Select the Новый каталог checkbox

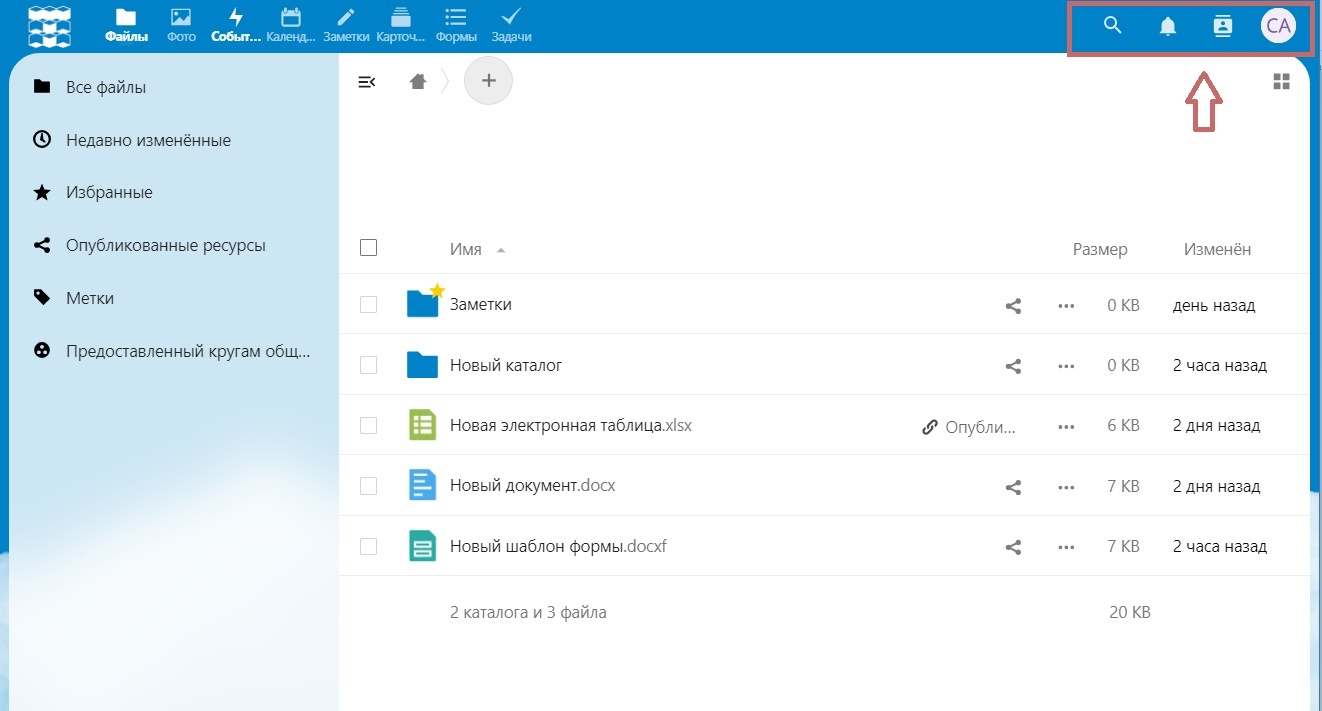point(368,366)
